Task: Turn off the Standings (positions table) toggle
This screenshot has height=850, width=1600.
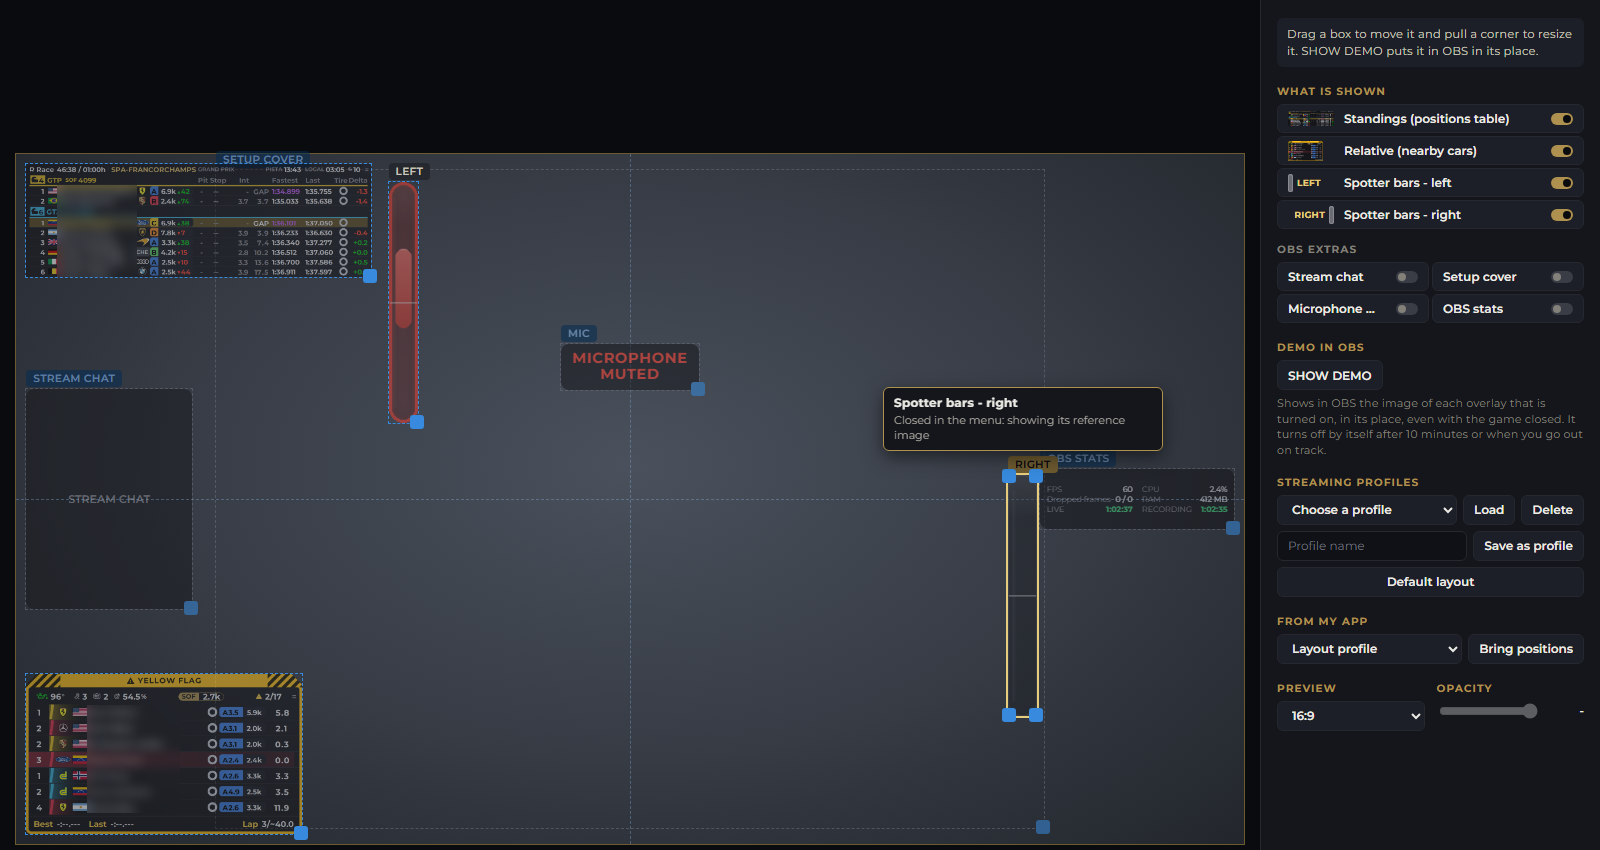Action: (1562, 119)
